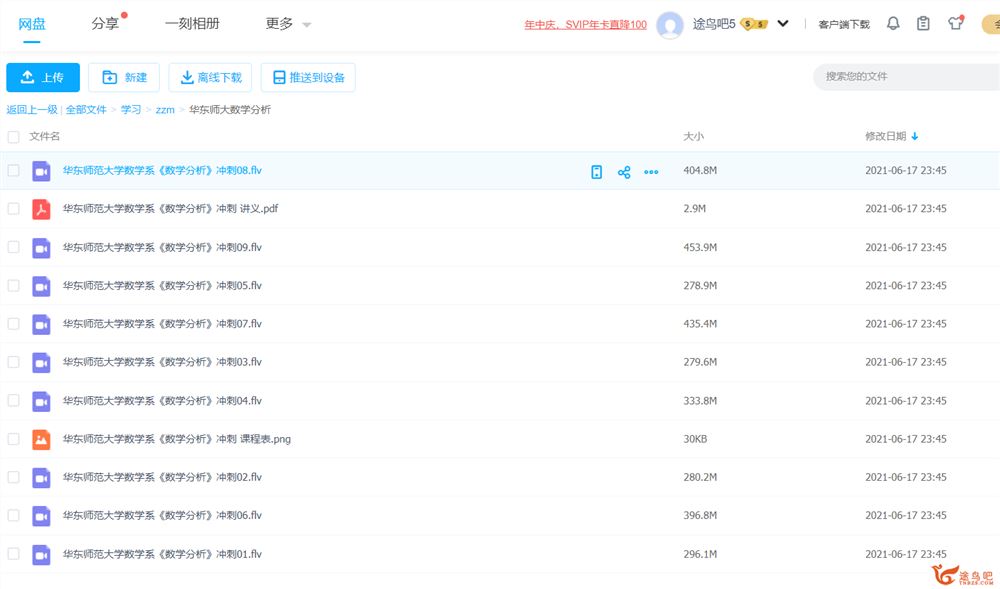Check the box for 冲刺03.flv
Screen dimensions: 1000x589
13,361
